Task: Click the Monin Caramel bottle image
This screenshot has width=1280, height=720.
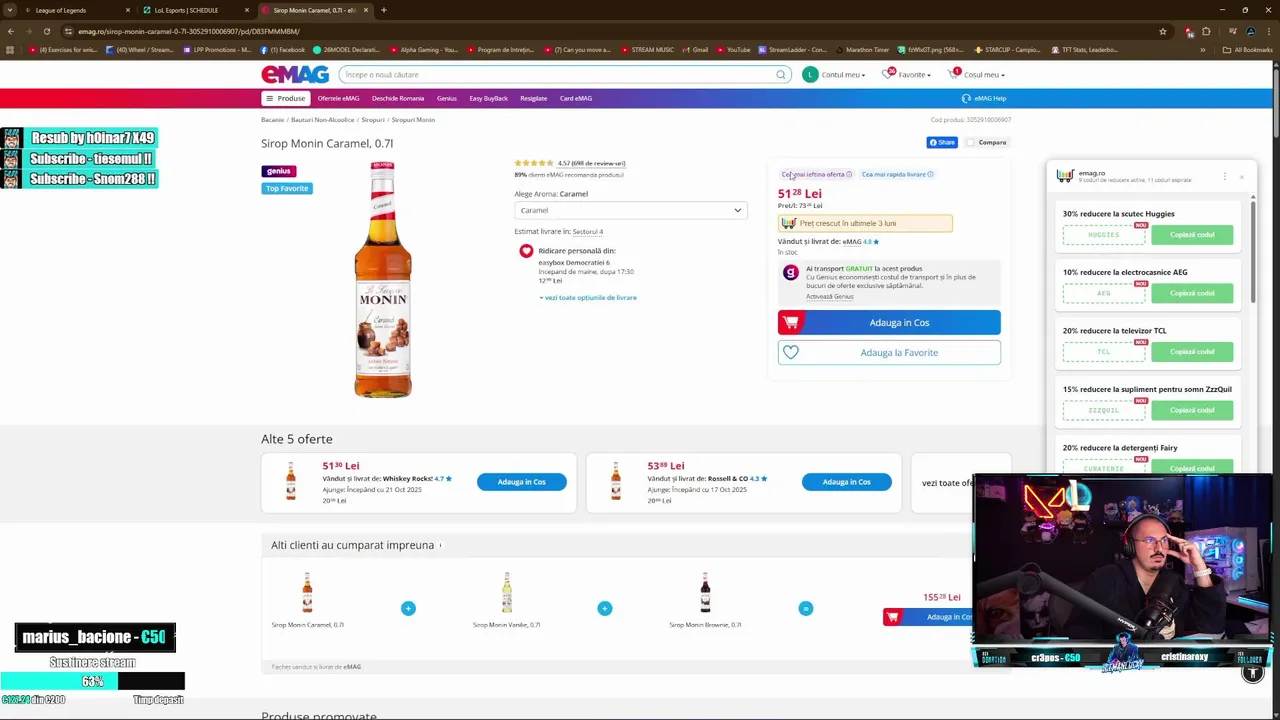Action: (383, 279)
